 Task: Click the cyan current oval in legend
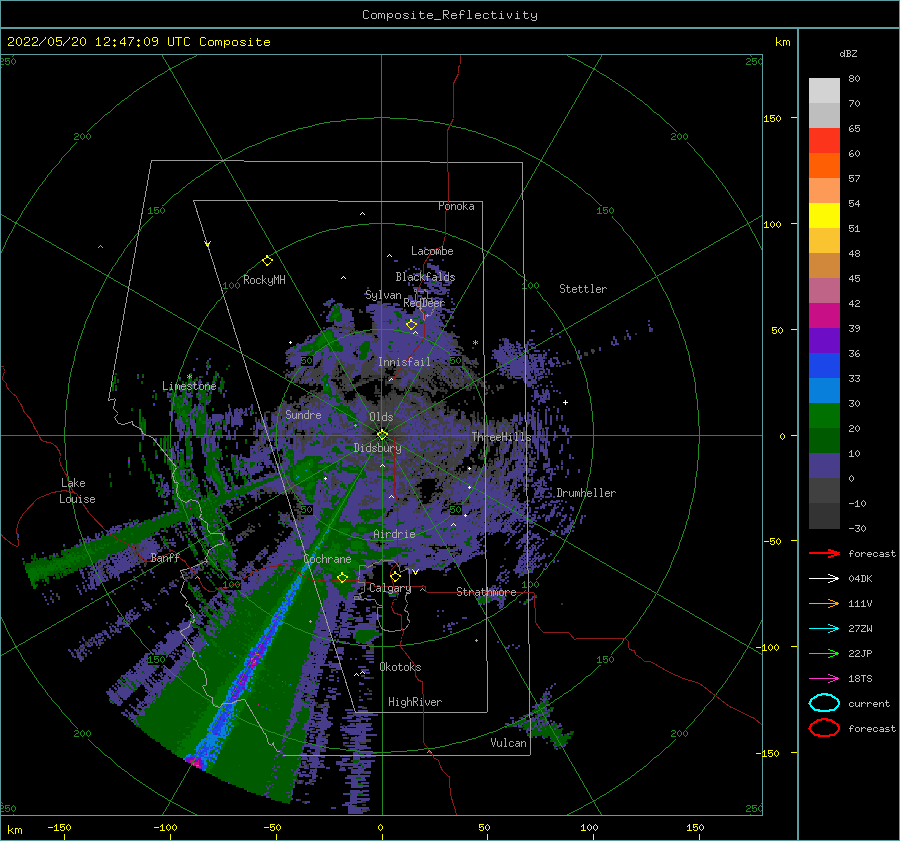pyautogui.click(x=824, y=703)
